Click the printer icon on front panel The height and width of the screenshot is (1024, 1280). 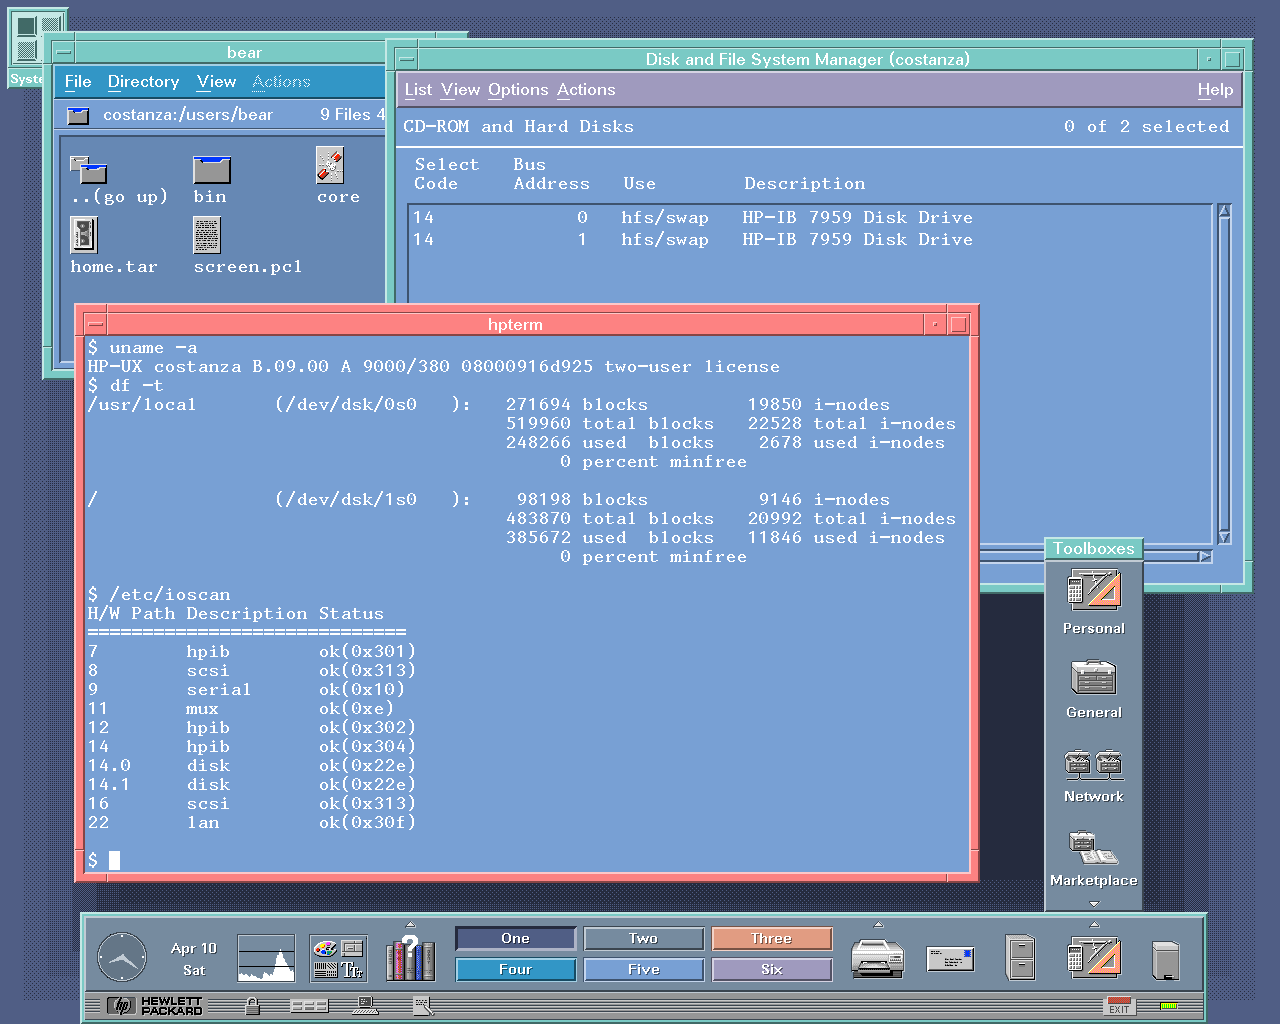pos(877,958)
